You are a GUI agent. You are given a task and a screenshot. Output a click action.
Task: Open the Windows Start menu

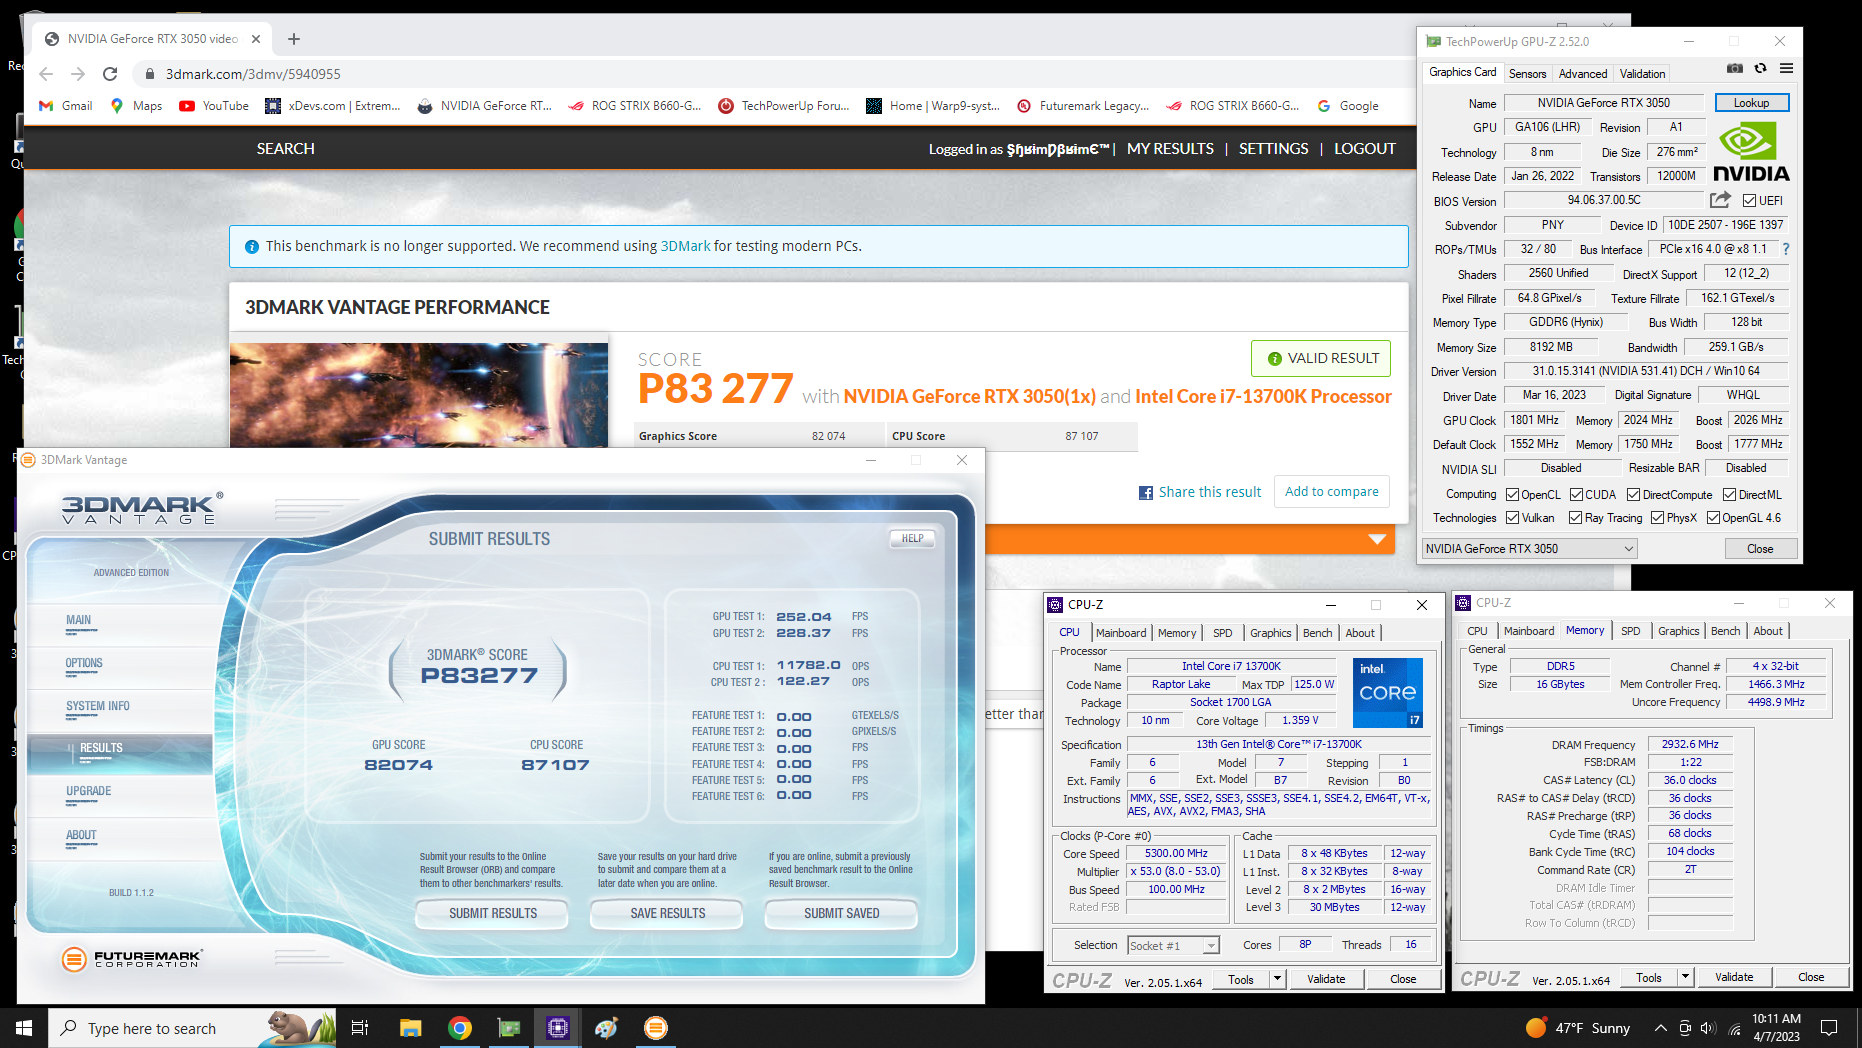tap(24, 1028)
